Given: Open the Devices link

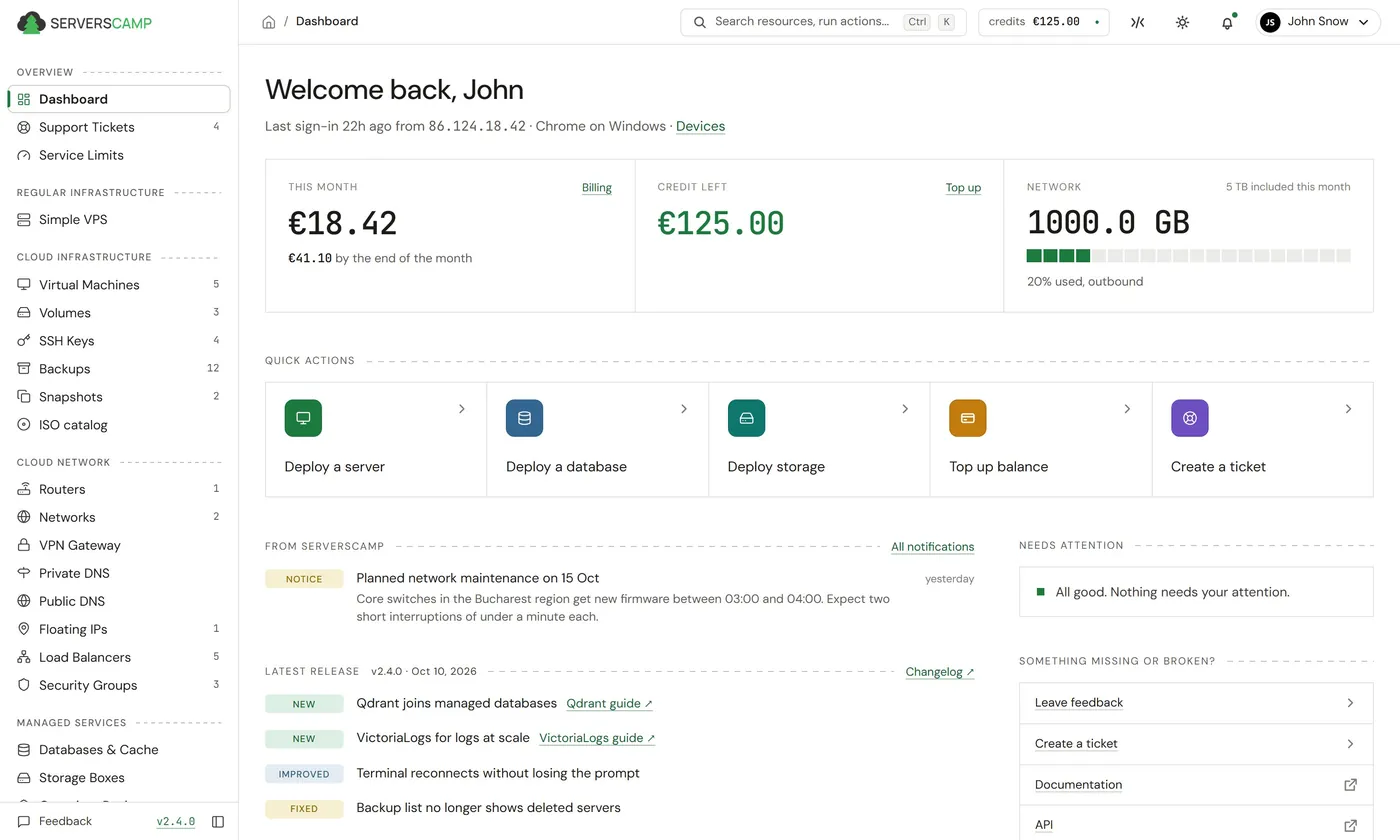Looking at the screenshot, I should point(700,126).
